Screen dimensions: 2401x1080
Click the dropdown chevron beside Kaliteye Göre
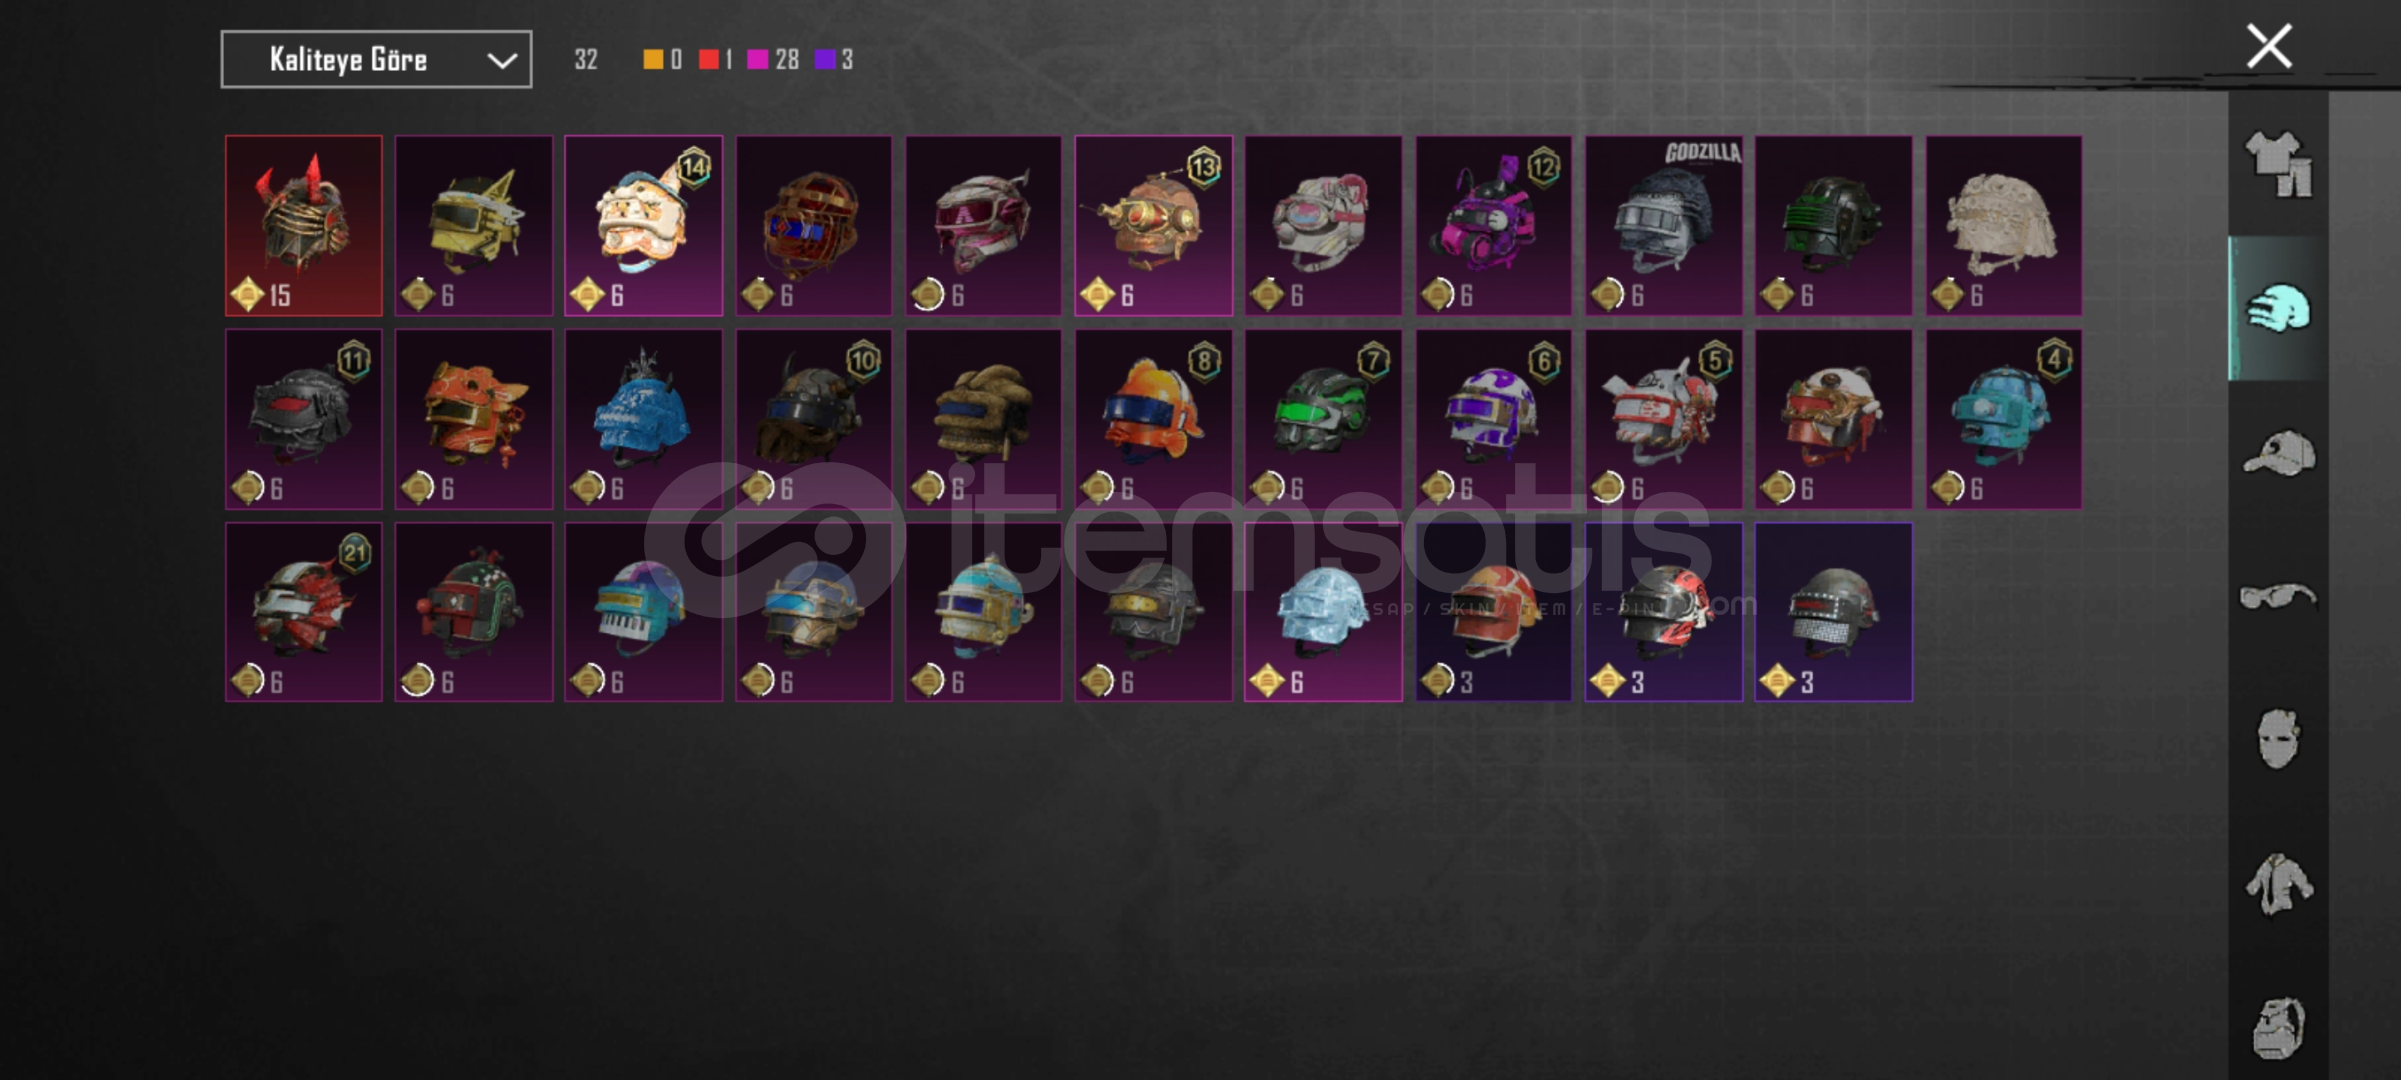[x=502, y=61]
